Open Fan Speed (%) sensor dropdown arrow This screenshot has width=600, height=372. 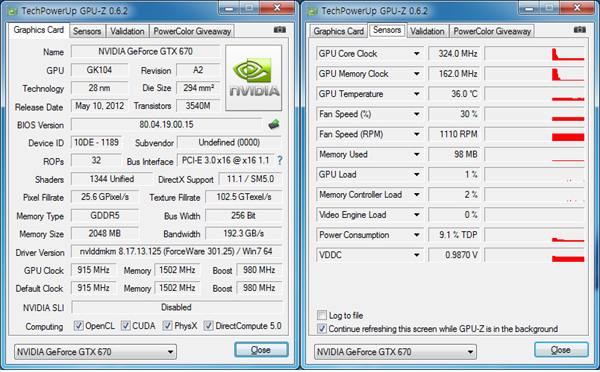[417, 114]
